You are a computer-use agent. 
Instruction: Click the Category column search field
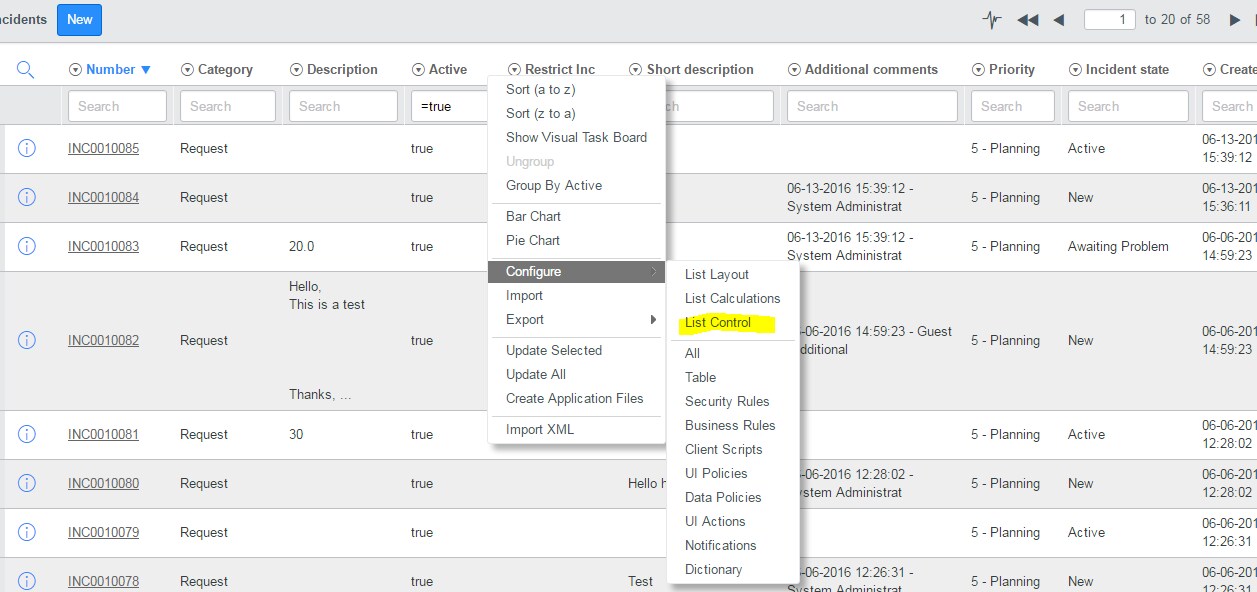tap(228, 106)
